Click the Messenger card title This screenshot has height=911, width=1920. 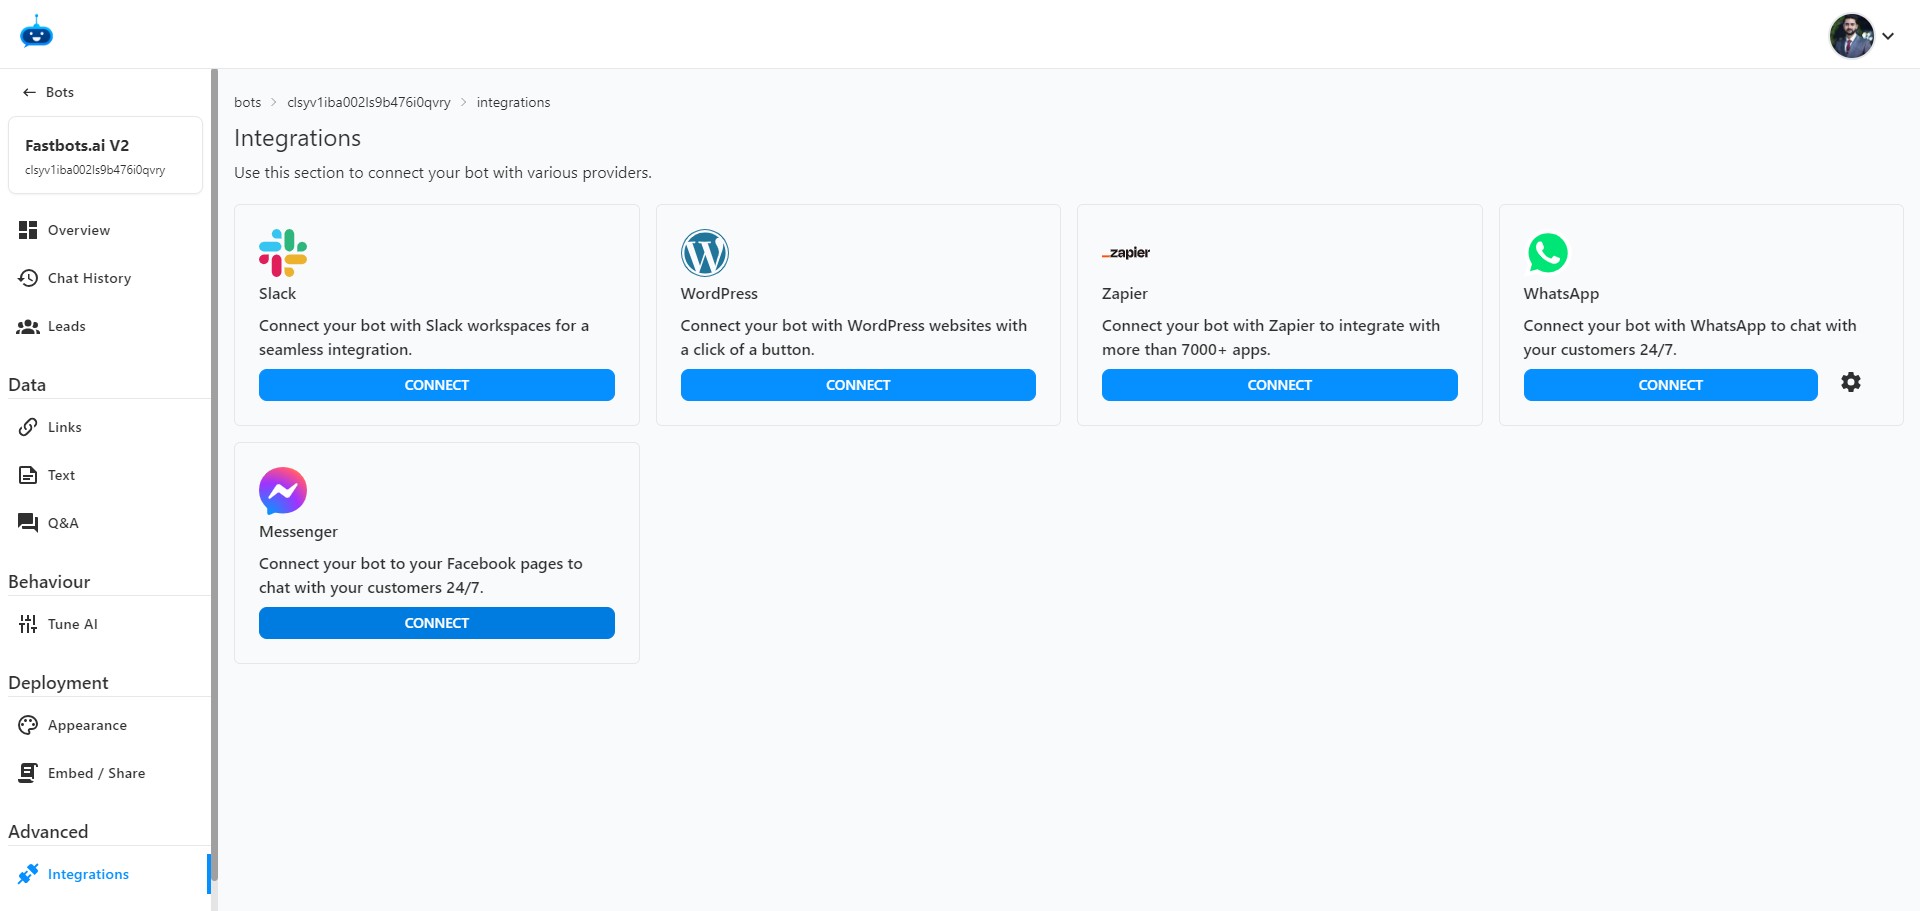[298, 532]
